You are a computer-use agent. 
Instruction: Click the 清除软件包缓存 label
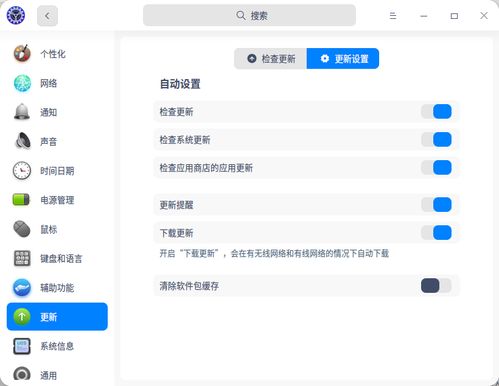click(189, 286)
